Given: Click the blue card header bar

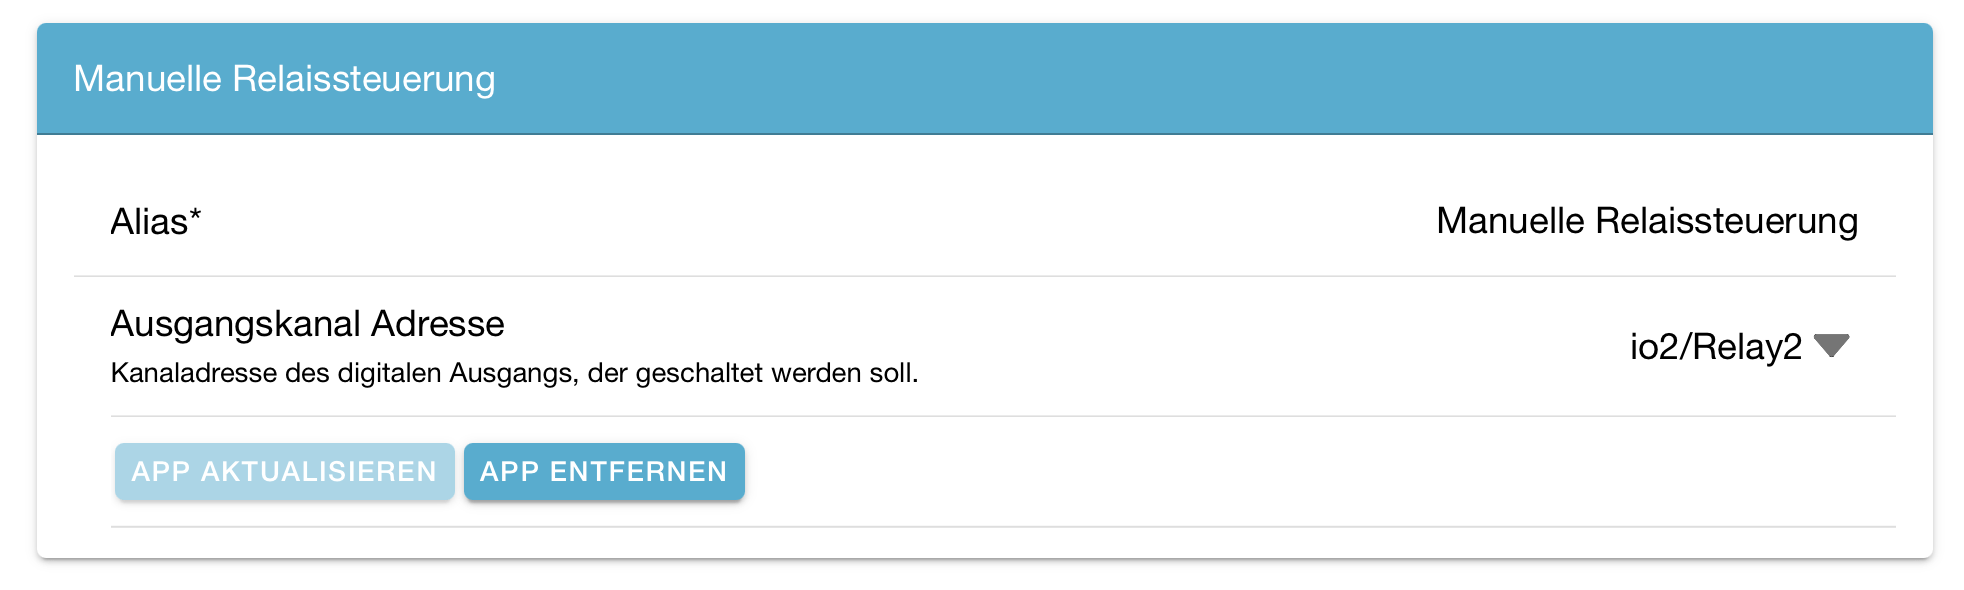Looking at the screenshot, I should 1100,79.
